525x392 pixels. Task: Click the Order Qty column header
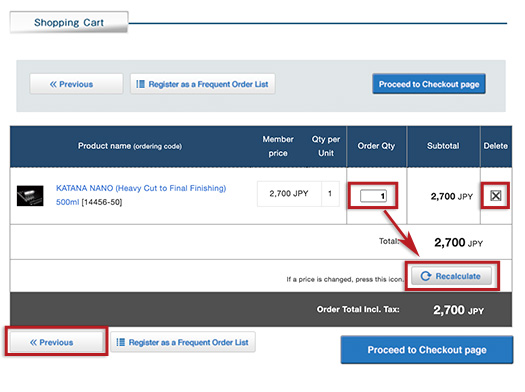coord(376,146)
